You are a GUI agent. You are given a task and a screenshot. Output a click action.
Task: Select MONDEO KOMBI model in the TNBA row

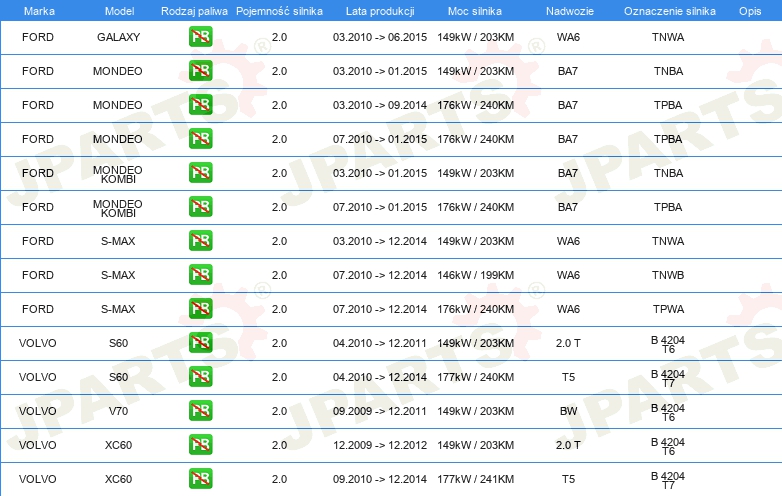click(118, 174)
